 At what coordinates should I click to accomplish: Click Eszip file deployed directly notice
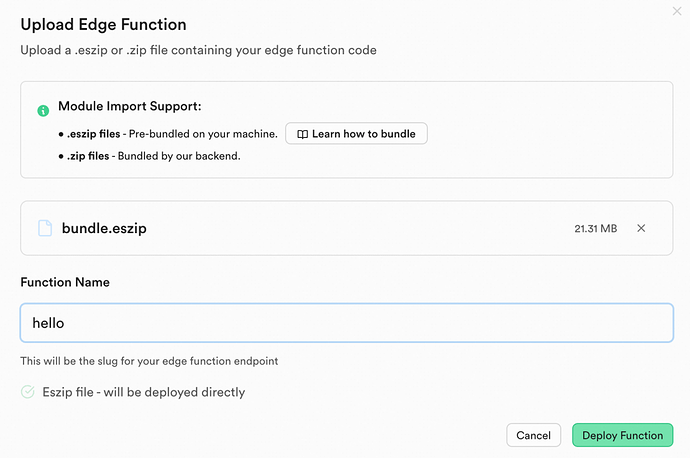tap(142, 392)
